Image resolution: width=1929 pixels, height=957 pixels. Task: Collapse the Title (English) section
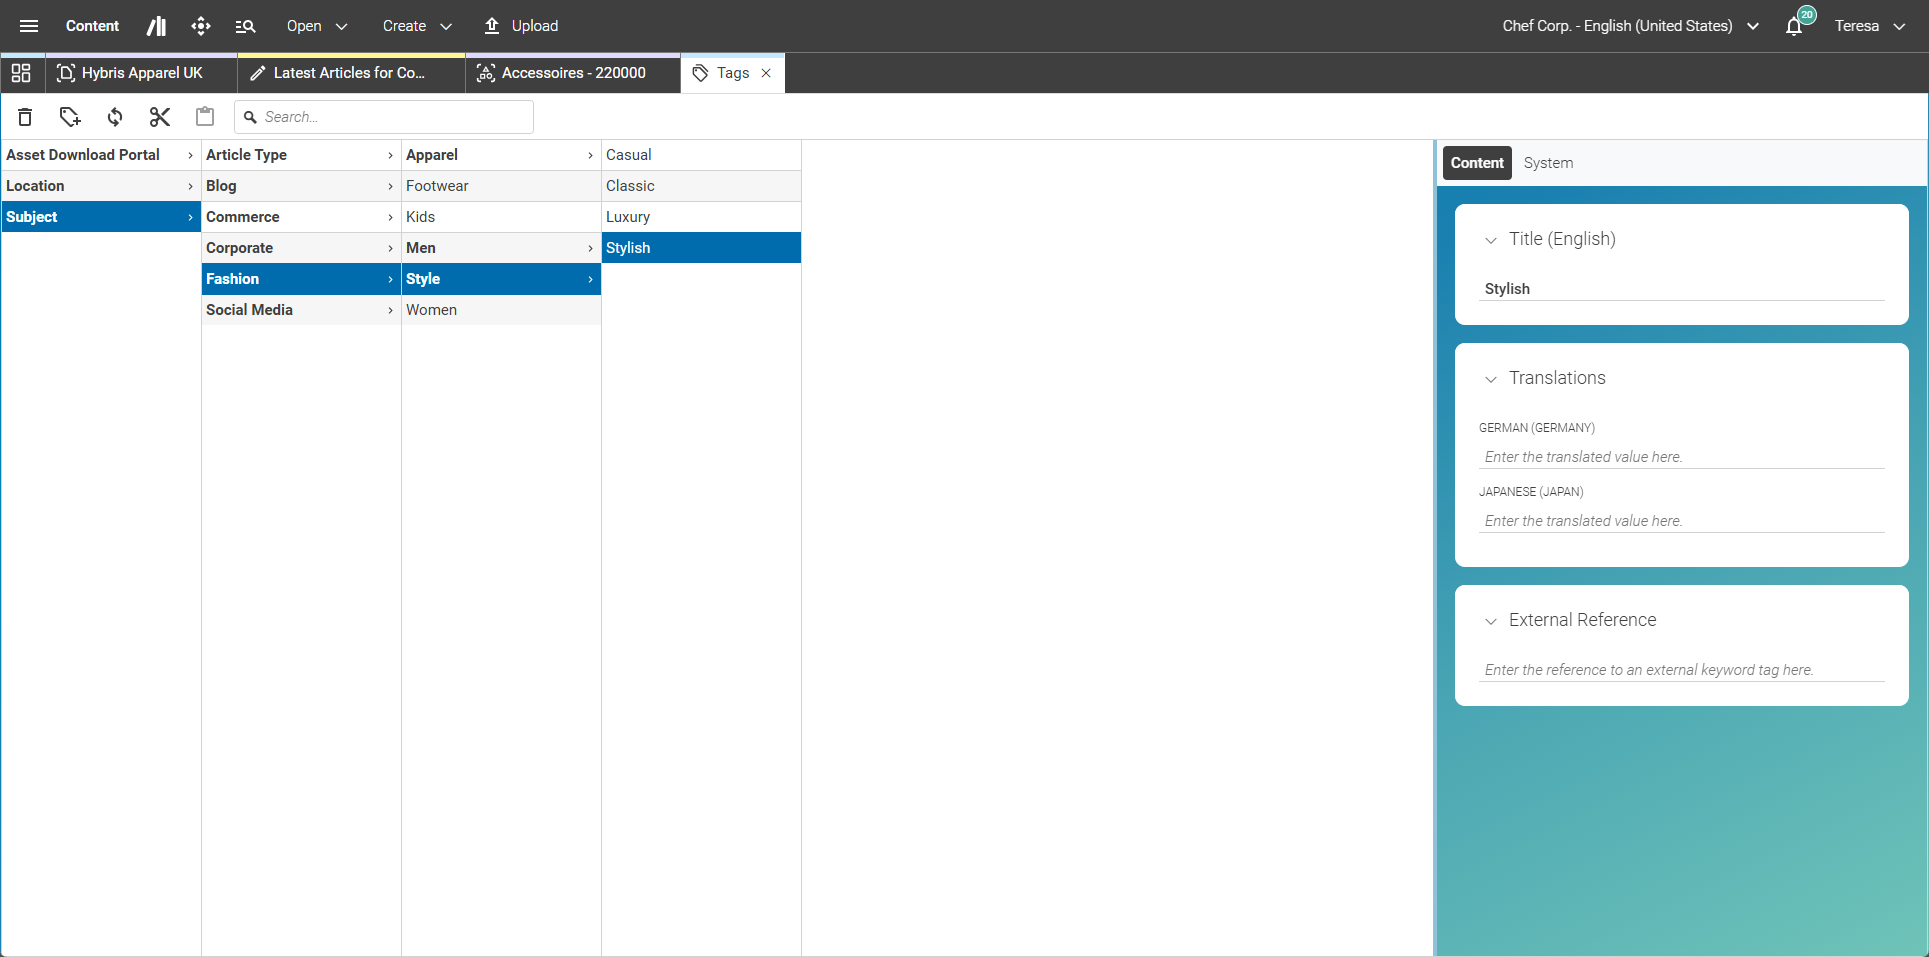click(1490, 240)
